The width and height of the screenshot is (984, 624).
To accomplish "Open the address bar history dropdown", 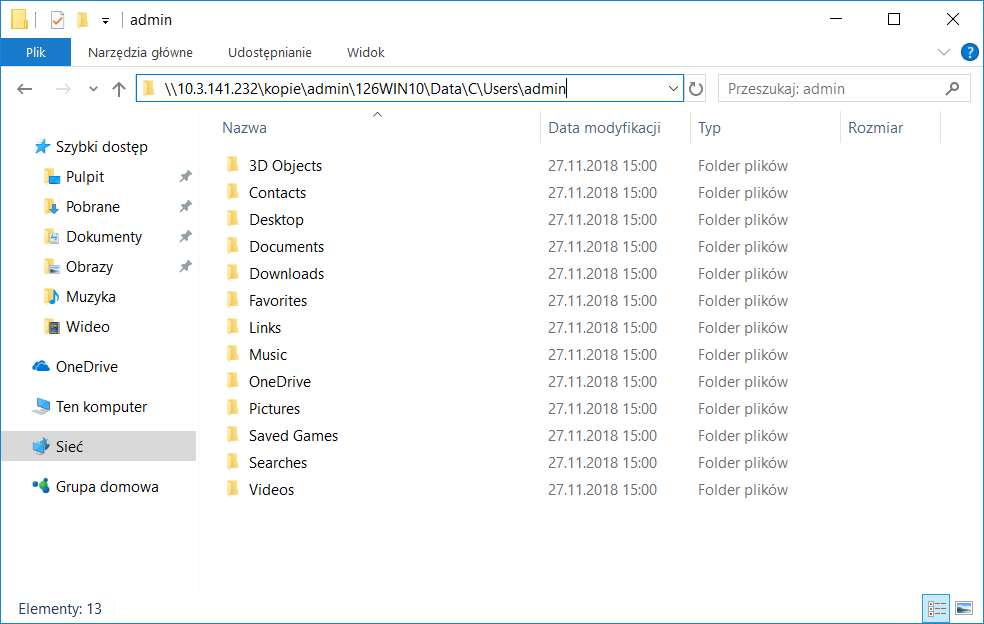I will pos(673,89).
